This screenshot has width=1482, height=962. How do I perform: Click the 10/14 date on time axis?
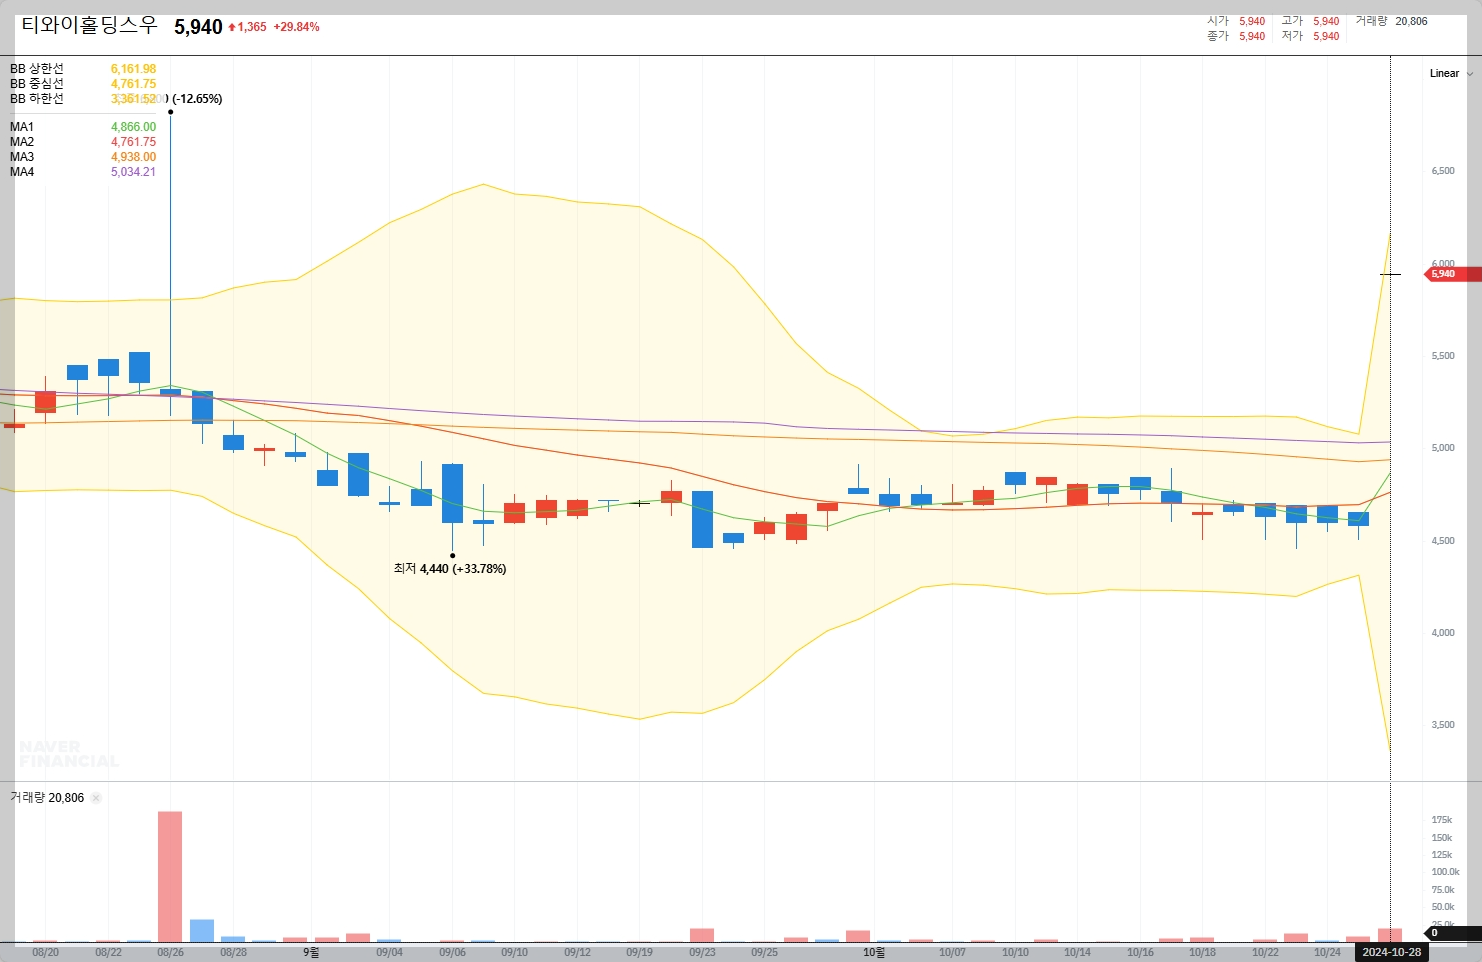1077,952
